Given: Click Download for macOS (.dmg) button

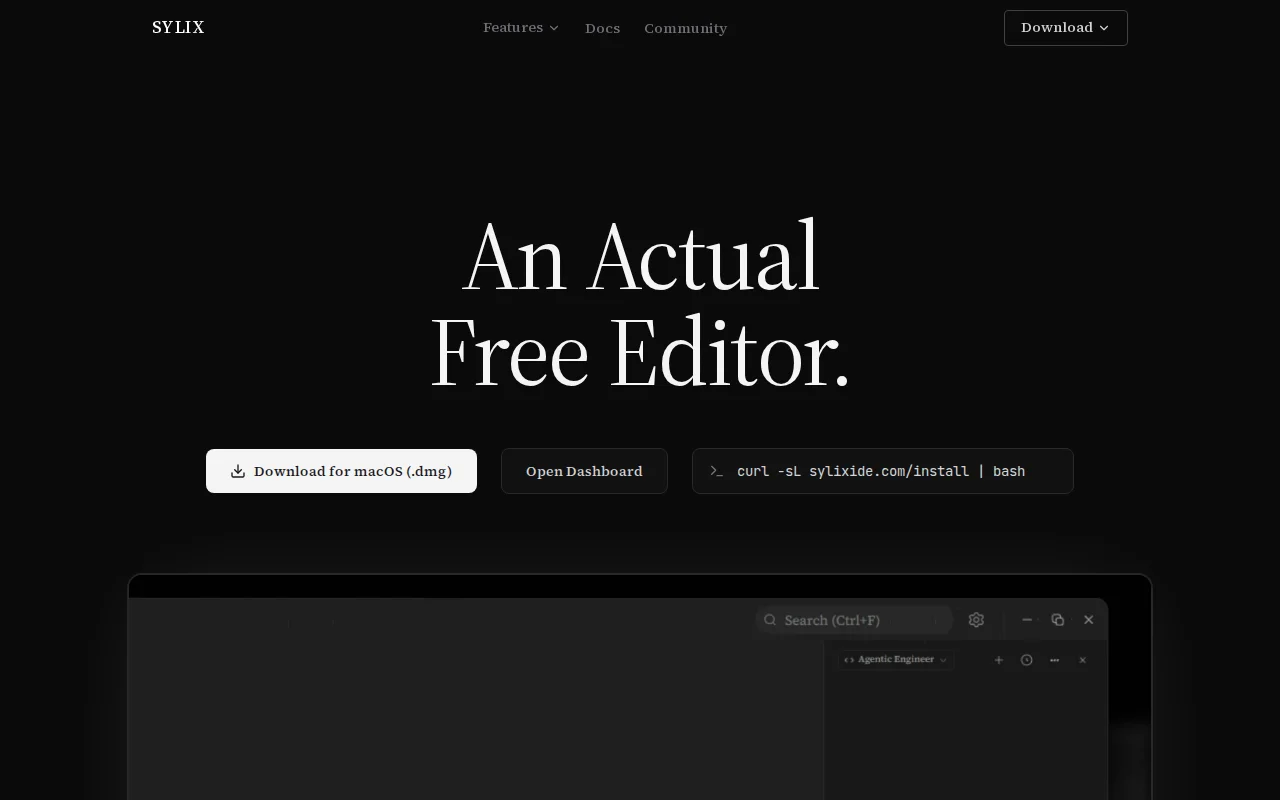Looking at the screenshot, I should click(x=341, y=471).
